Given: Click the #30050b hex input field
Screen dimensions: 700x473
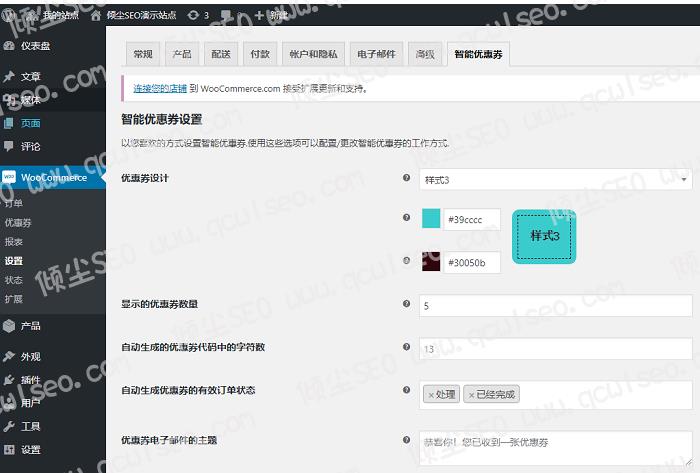Looking at the screenshot, I should point(472,262).
